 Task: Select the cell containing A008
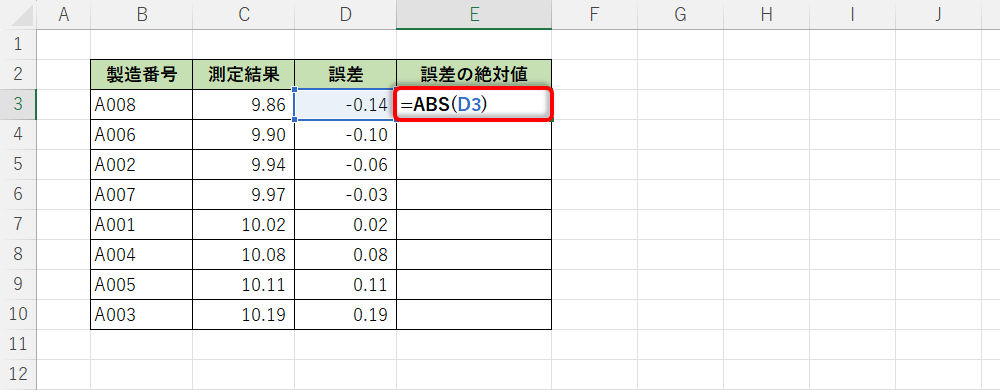point(141,105)
